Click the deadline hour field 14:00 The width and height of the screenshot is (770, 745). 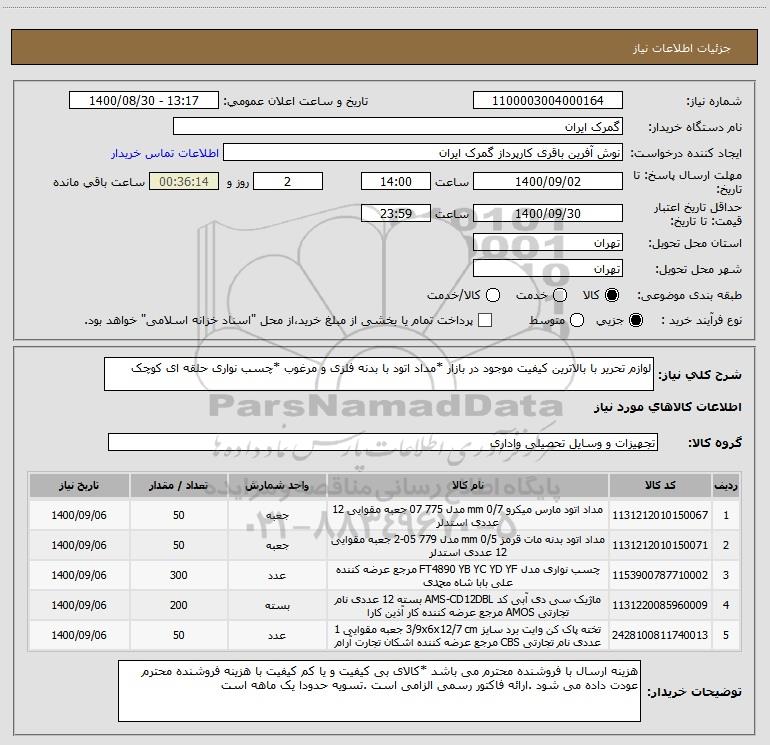click(396, 181)
